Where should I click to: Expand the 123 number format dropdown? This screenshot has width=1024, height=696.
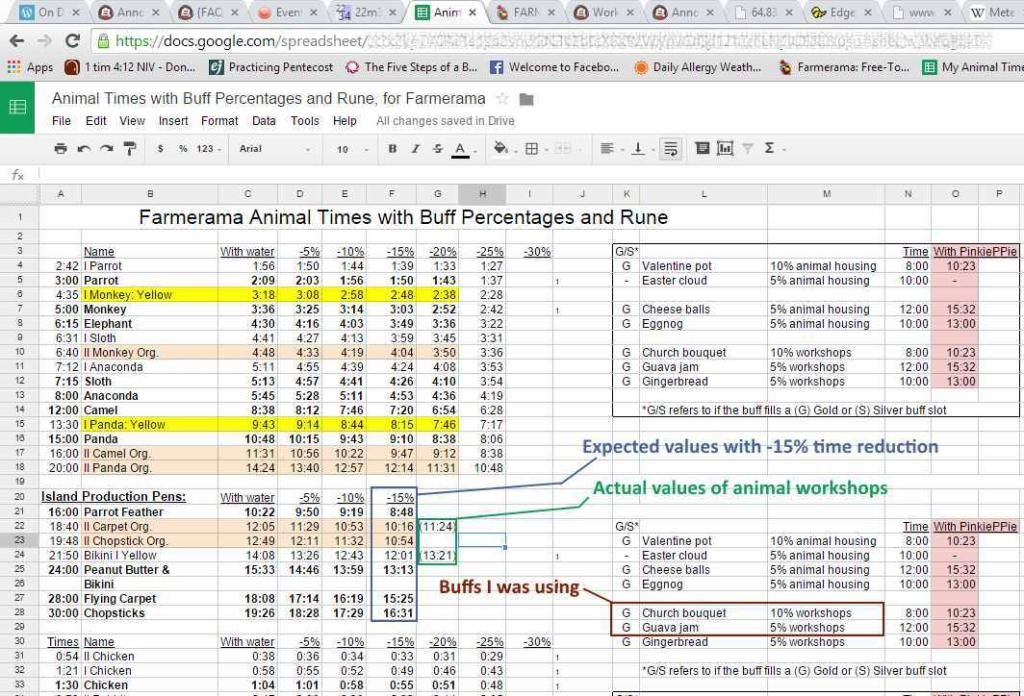(208, 148)
